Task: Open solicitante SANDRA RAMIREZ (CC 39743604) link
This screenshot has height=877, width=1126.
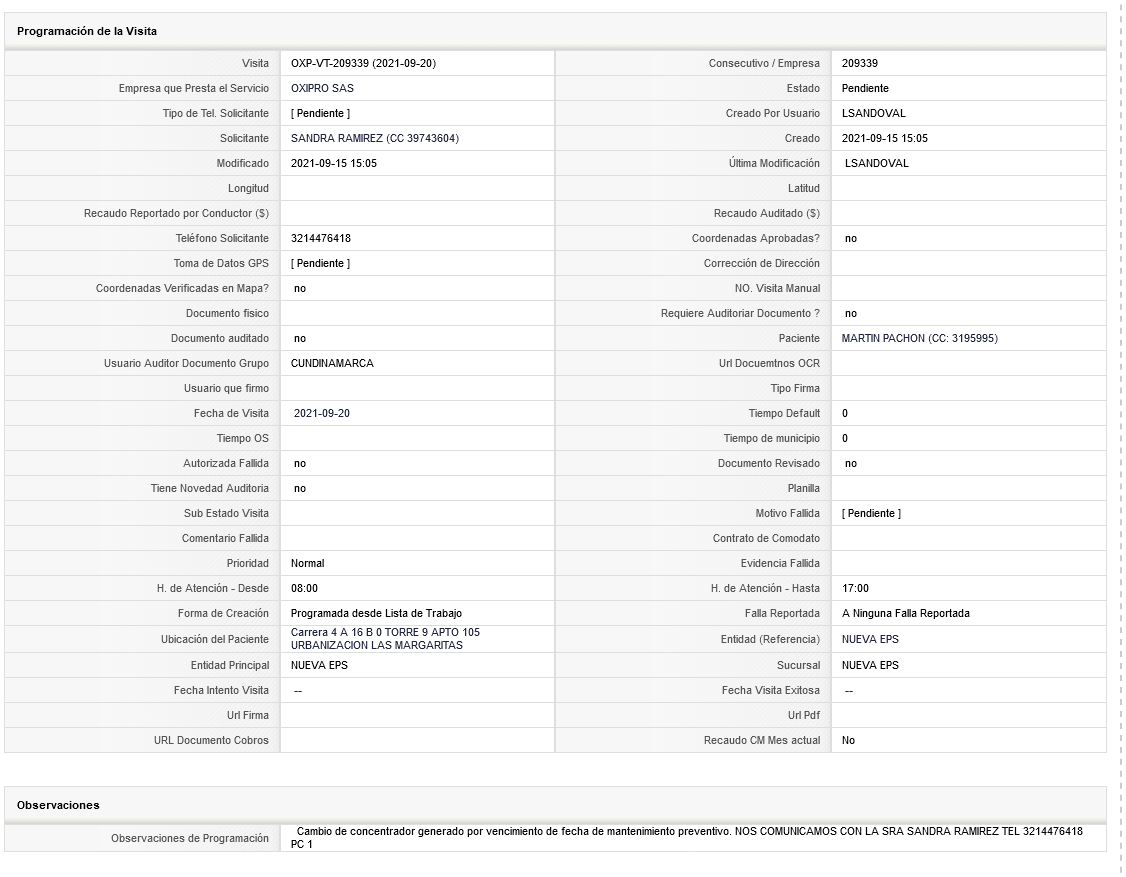Action: tap(374, 139)
